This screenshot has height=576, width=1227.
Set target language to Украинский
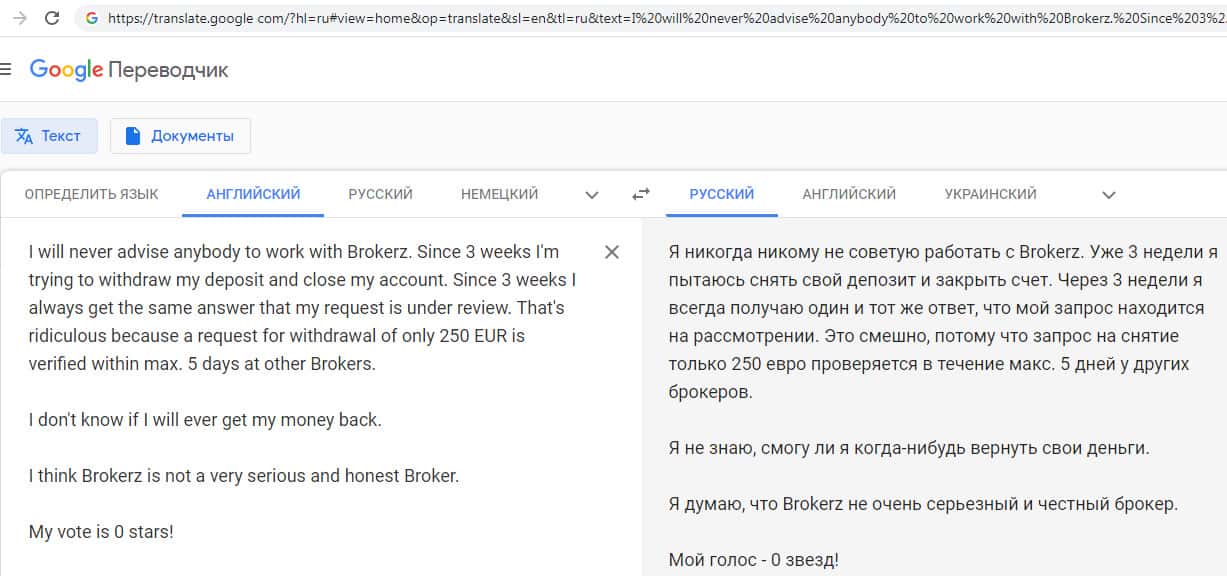click(x=990, y=194)
